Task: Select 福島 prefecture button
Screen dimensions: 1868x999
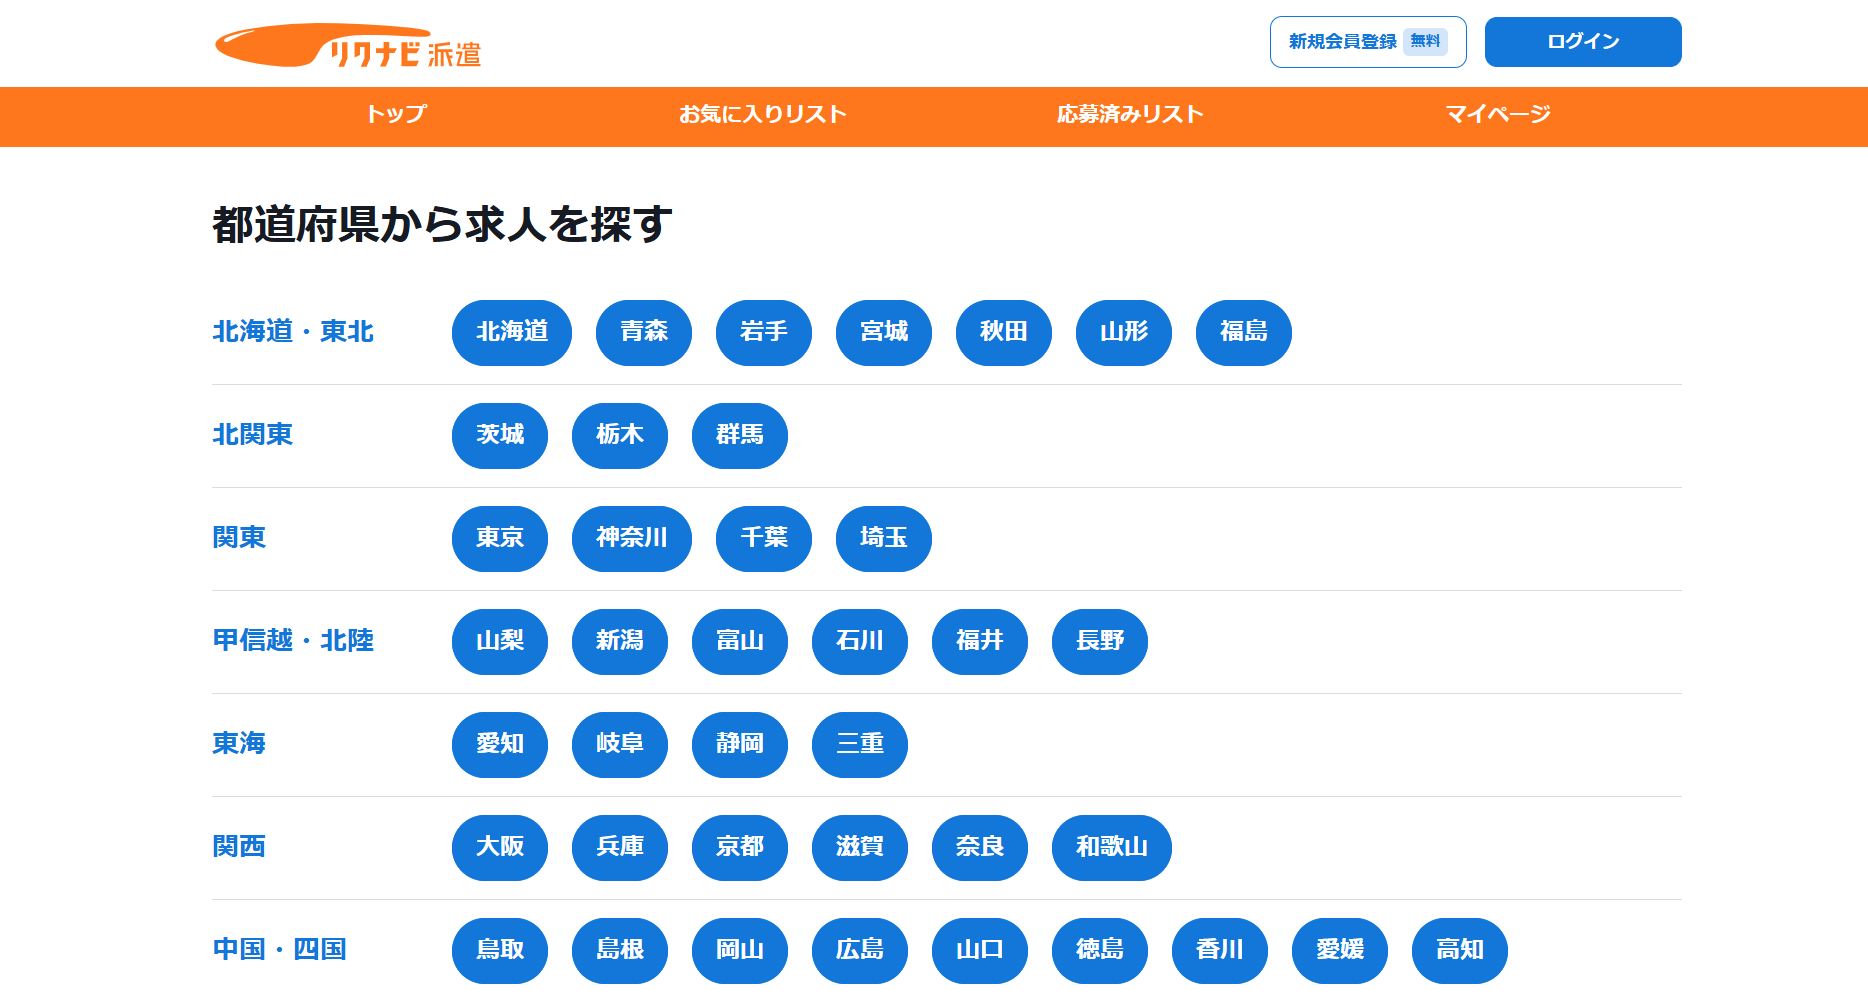Action: pyautogui.click(x=1243, y=333)
